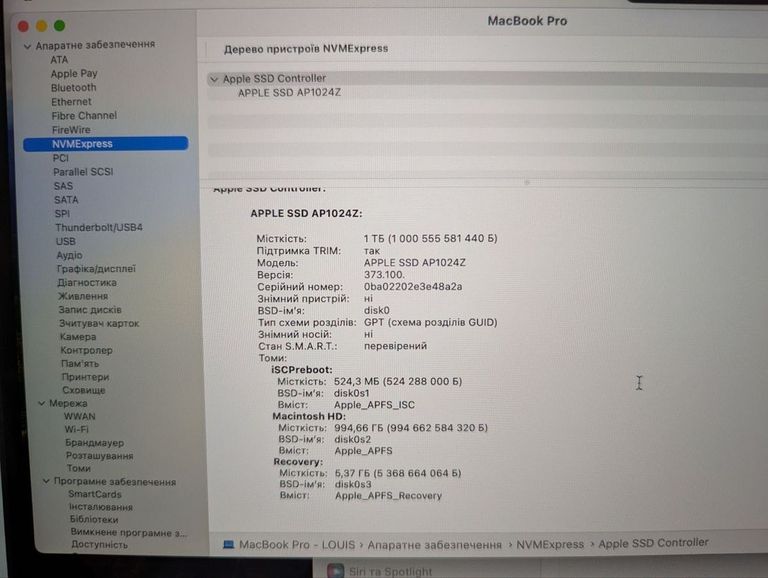Open Контролер entry

[x=86, y=350]
